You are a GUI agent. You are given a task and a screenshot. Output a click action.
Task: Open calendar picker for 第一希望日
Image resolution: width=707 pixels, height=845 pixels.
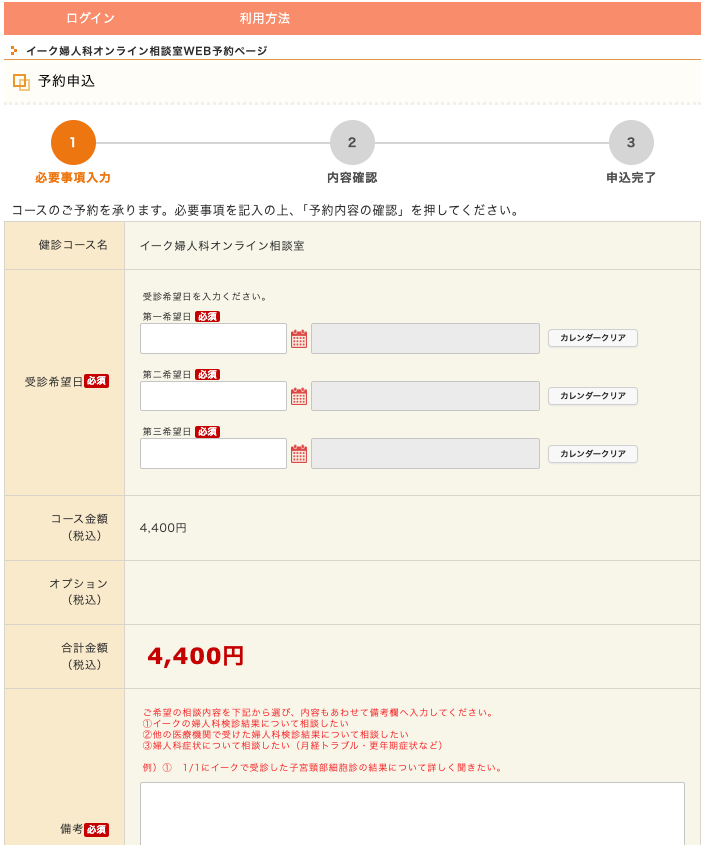click(299, 339)
